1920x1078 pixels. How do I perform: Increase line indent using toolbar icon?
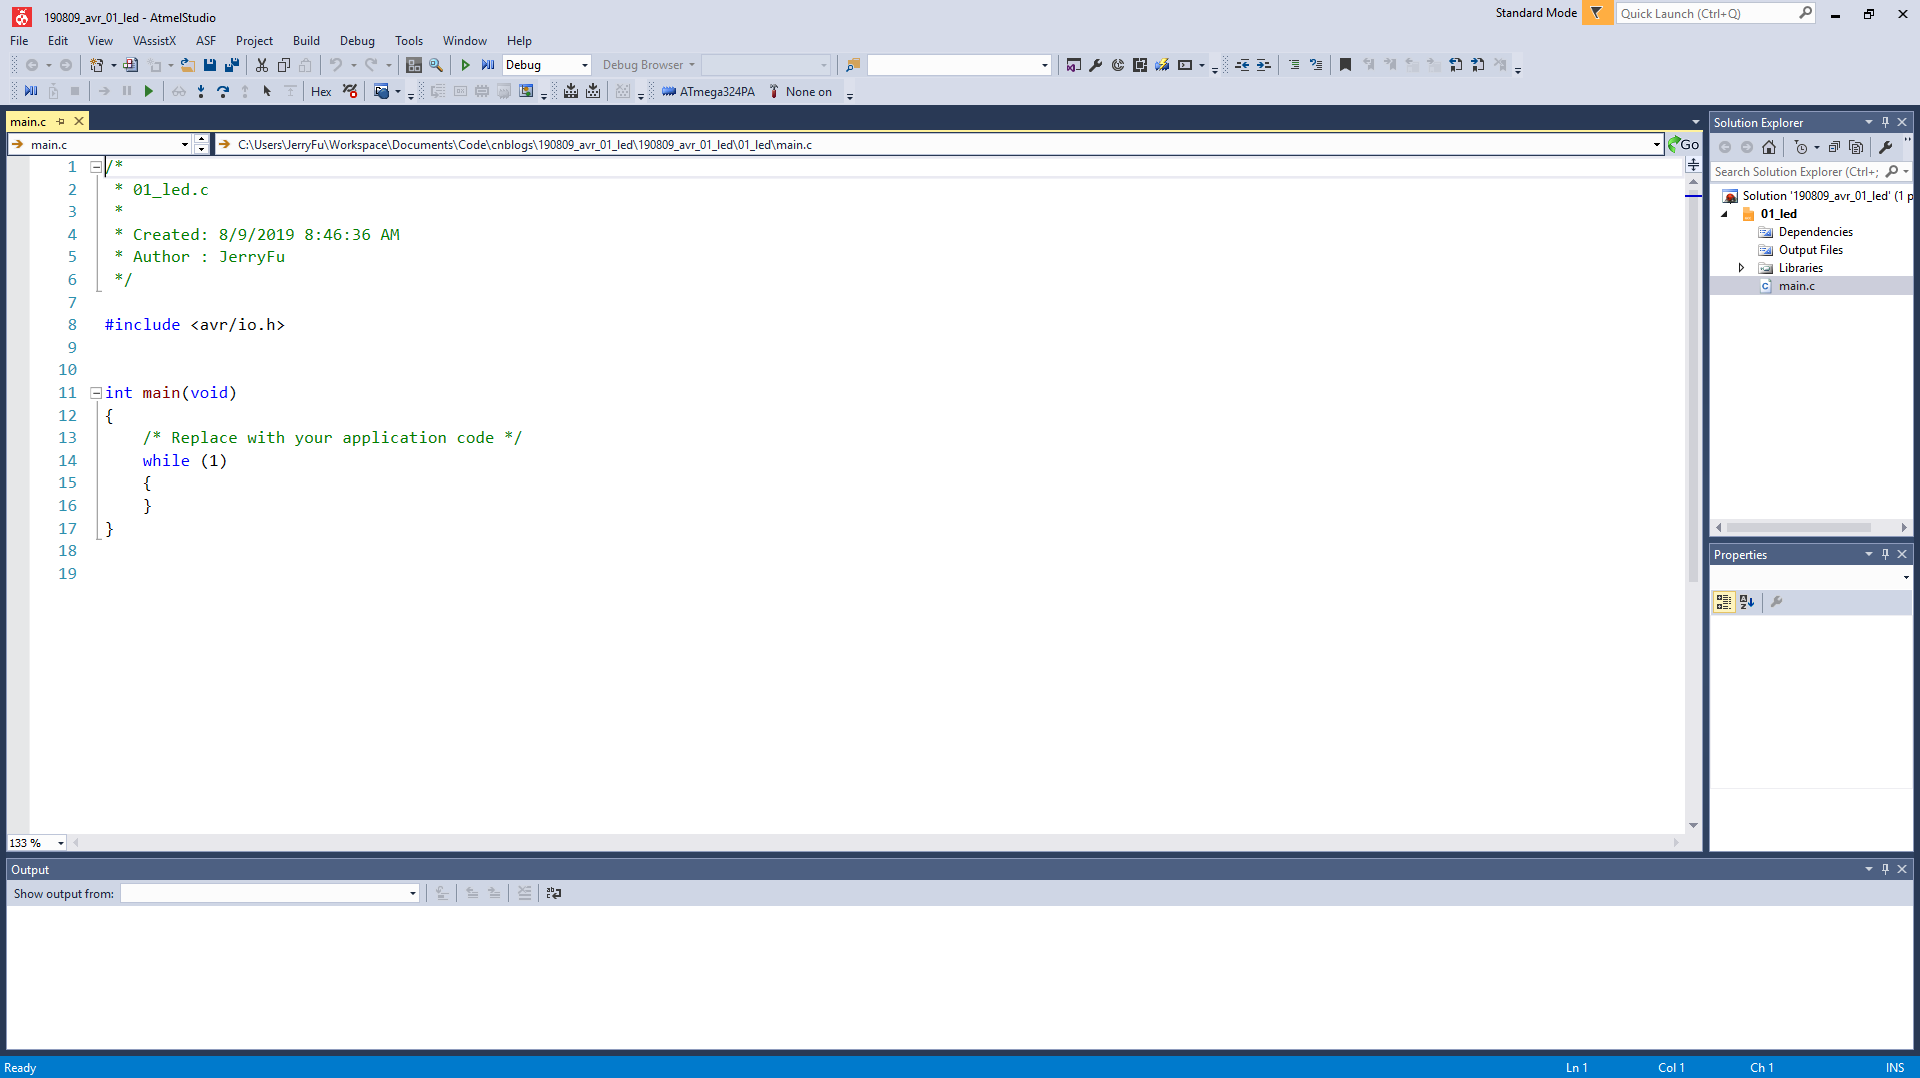coord(1264,65)
